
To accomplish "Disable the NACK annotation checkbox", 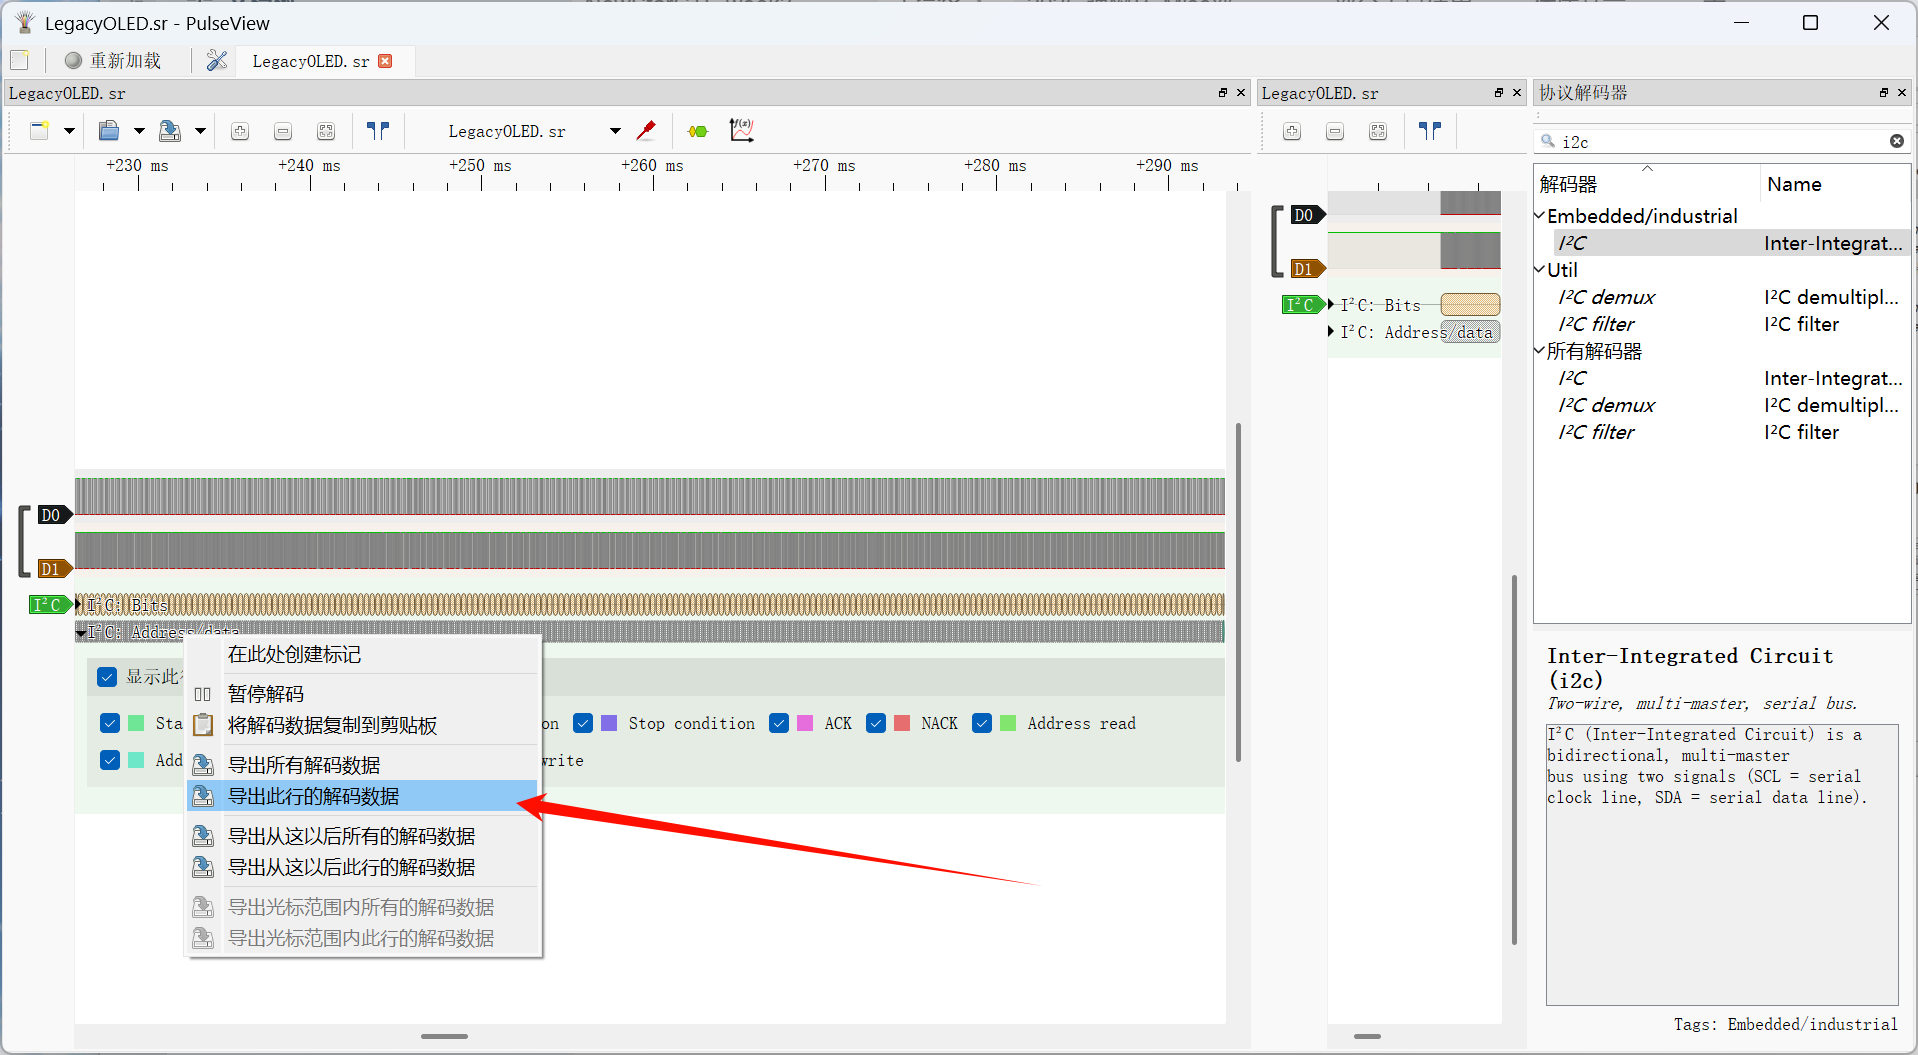I will coord(876,723).
